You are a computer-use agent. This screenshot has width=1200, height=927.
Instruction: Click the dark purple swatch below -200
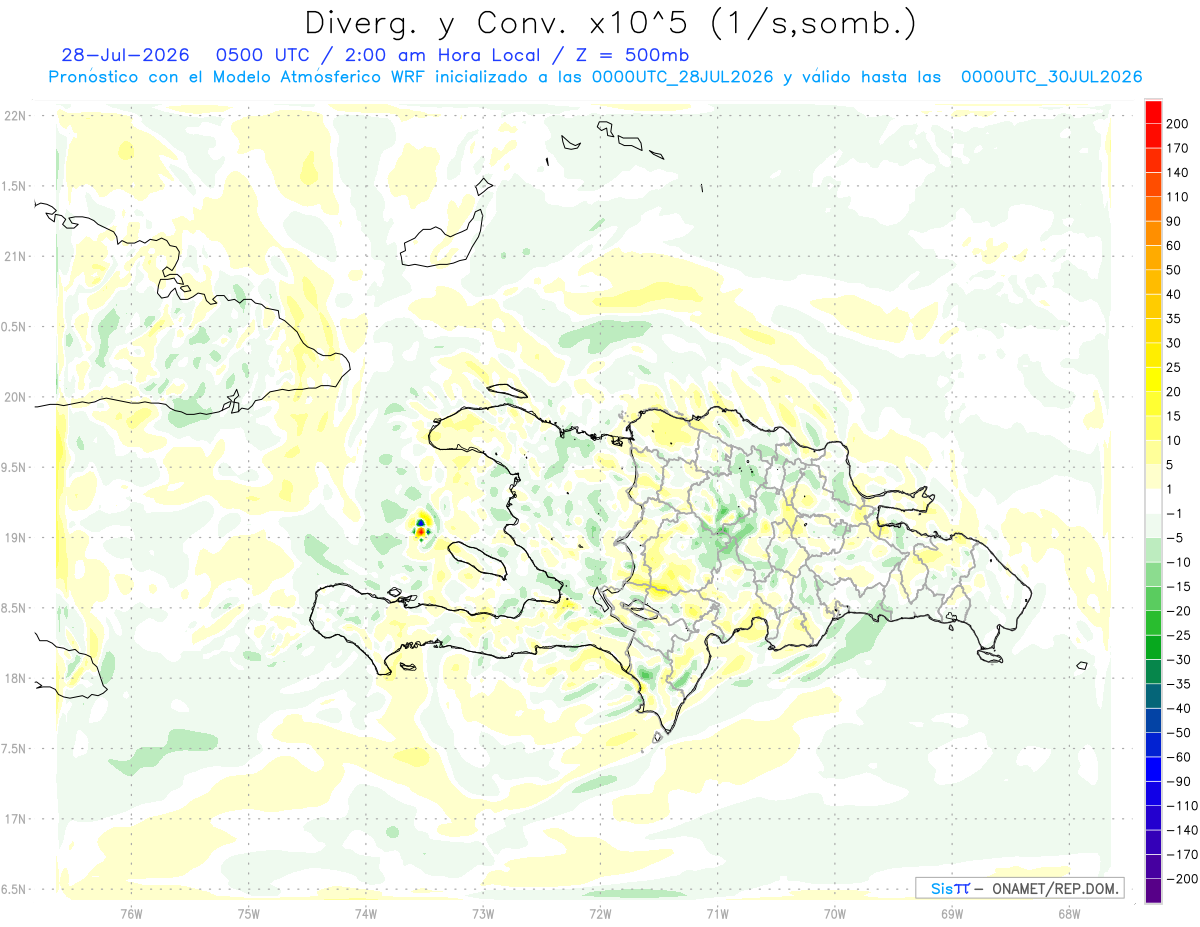(x=1153, y=891)
